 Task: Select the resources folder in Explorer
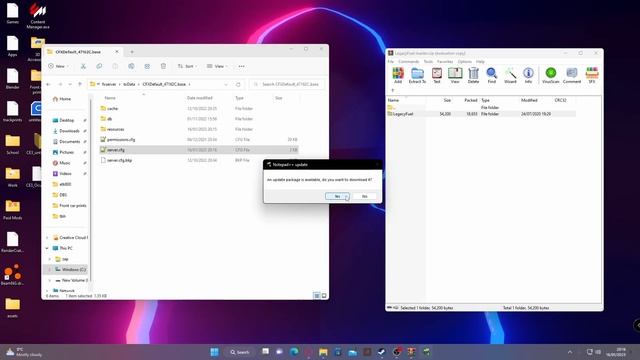point(199,129)
